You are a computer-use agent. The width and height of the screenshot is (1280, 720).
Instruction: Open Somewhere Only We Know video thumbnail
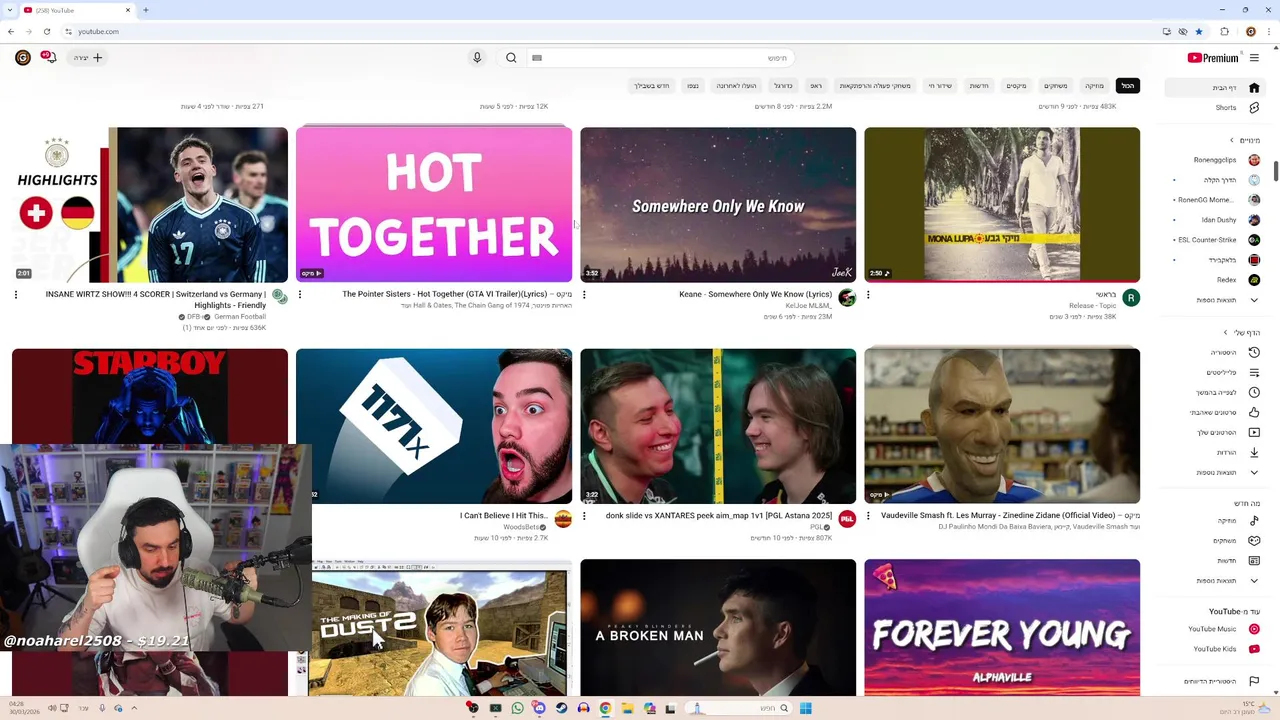[718, 205]
